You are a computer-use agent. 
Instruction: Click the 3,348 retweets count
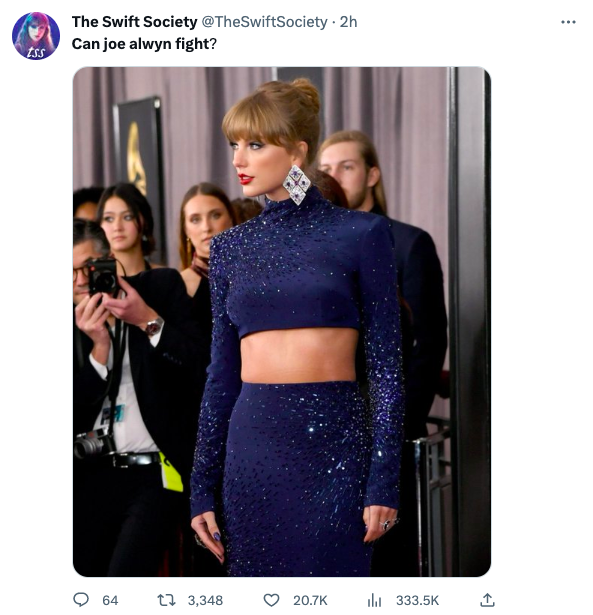(x=205, y=600)
